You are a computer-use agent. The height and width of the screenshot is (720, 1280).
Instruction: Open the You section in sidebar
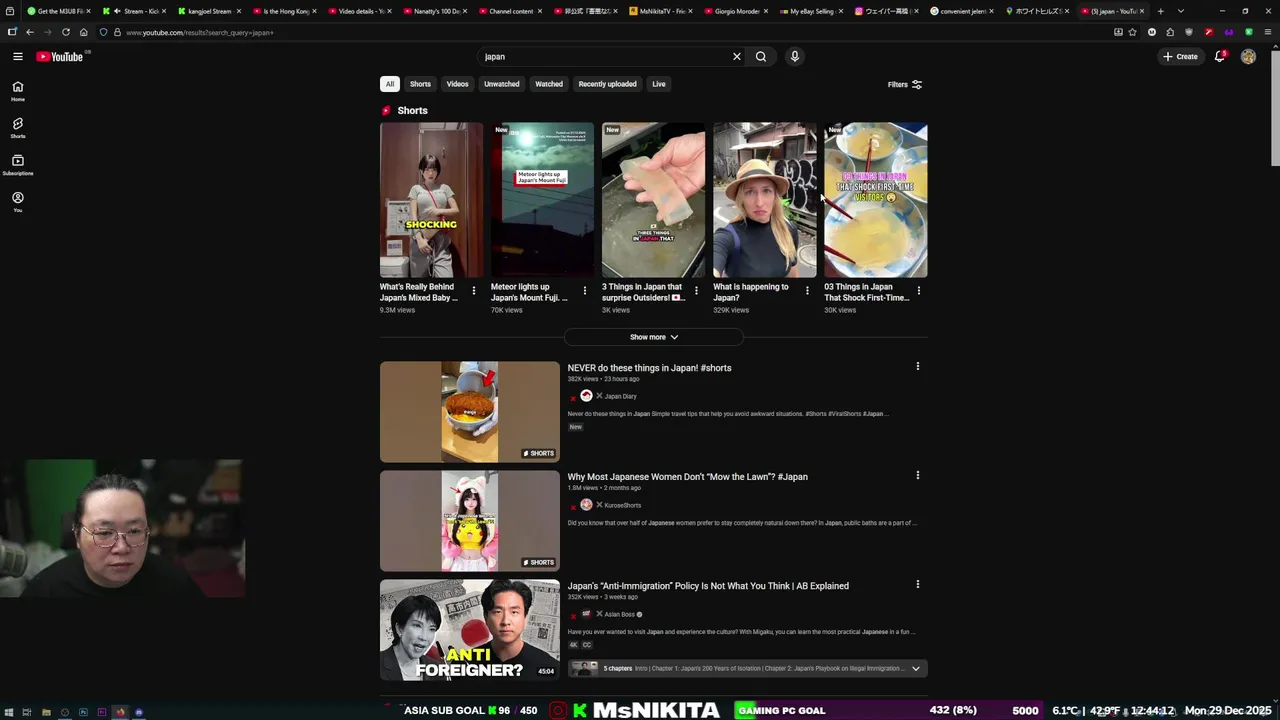(18, 202)
